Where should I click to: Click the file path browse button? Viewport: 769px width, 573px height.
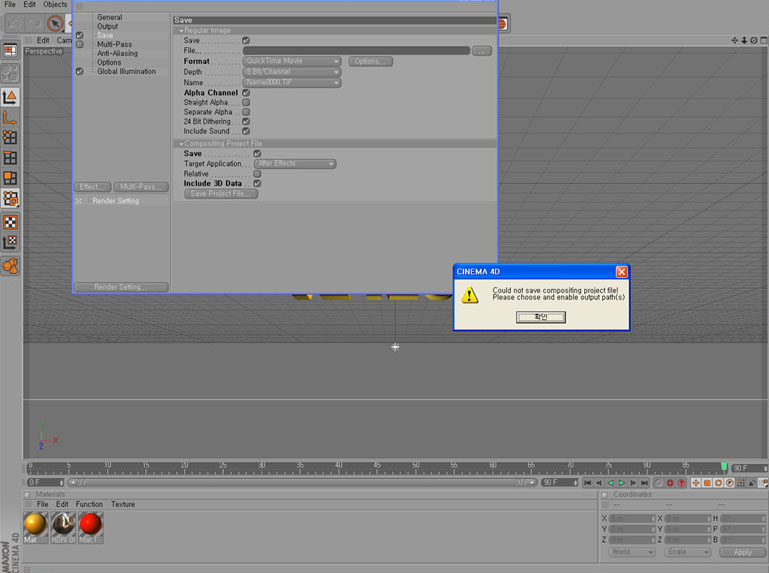tap(482, 51)
